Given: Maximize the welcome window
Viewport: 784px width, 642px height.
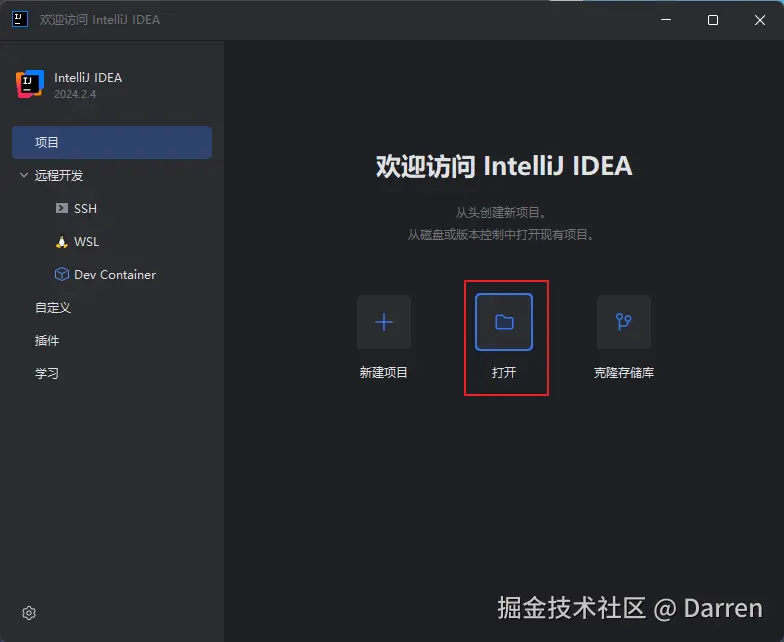Looking at the screenshot, I should click(713, 20).
